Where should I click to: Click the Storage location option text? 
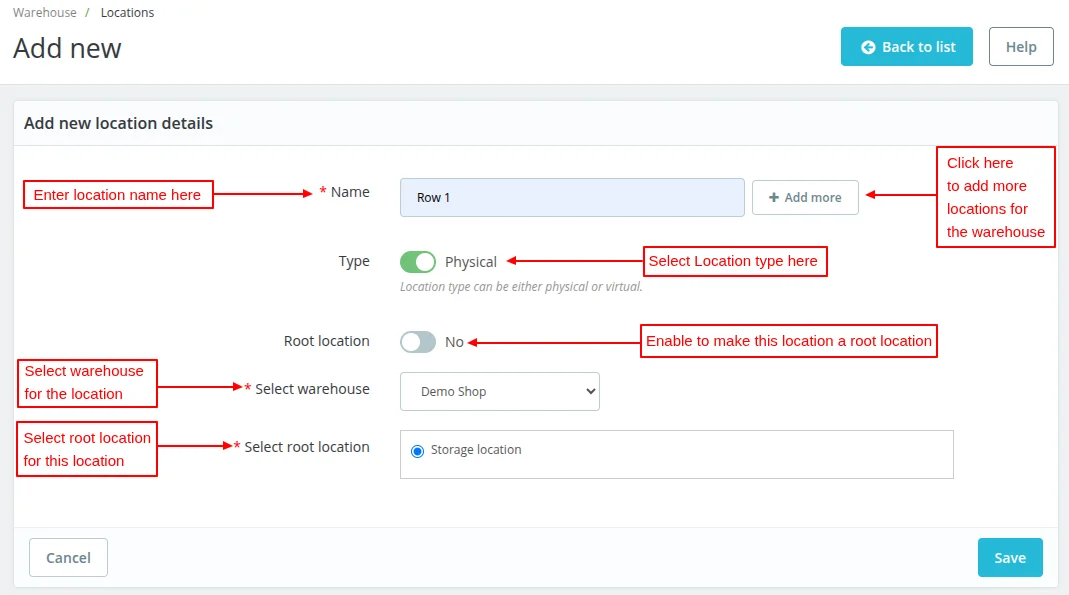click(x=476, y=450)
